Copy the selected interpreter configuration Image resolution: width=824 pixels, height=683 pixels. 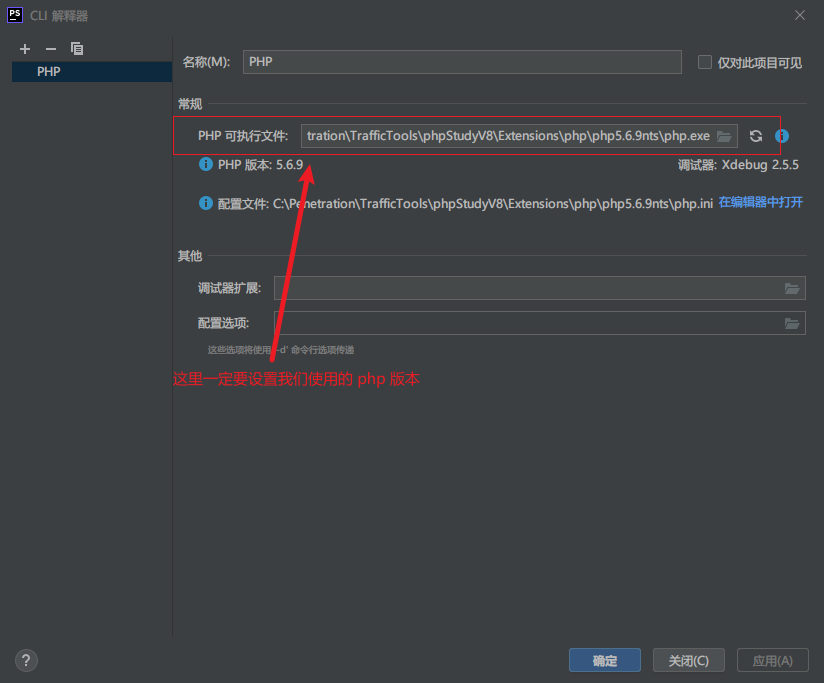click(x=77, y=49)
